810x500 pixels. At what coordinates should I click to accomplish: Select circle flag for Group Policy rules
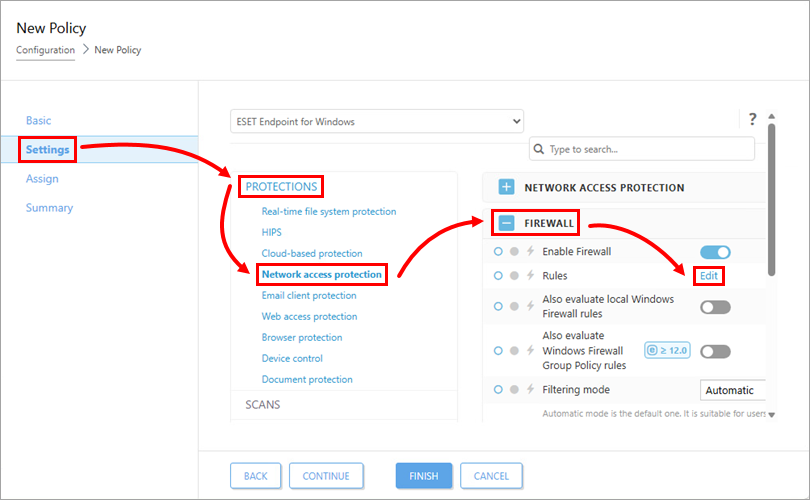tap(498, 351)
